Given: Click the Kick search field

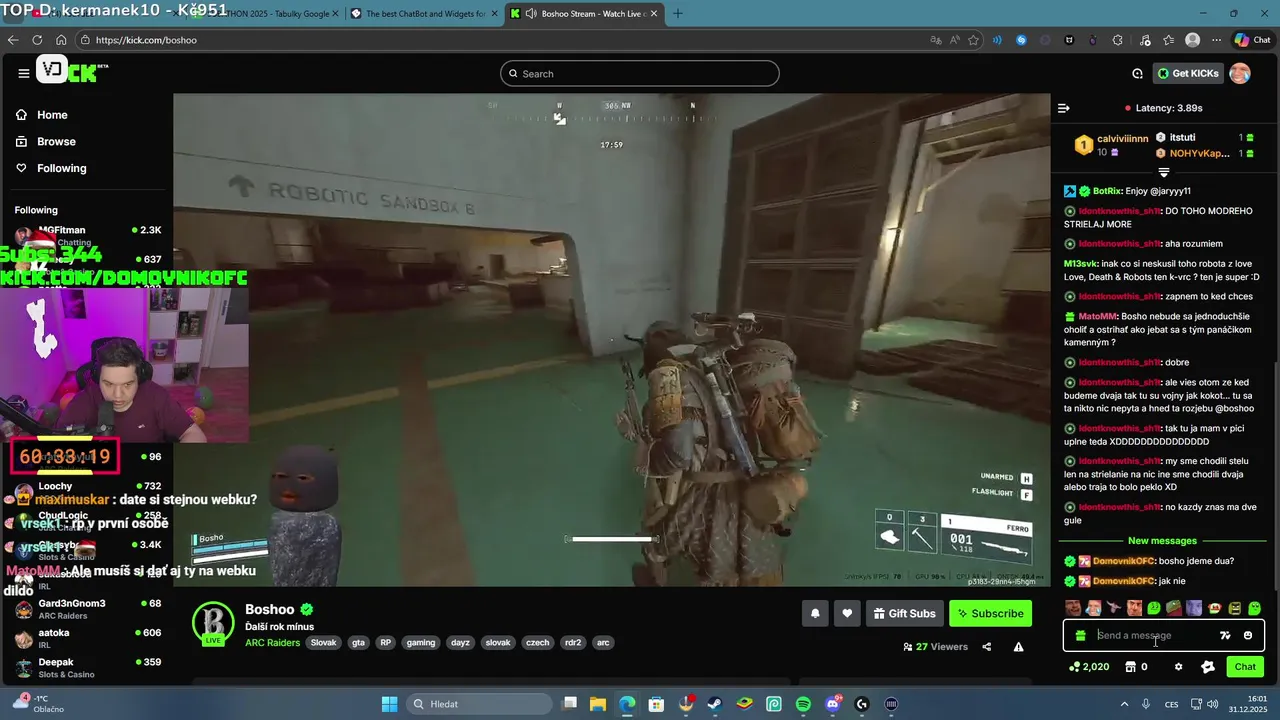Looking at the screenshot, I should 640,73.
